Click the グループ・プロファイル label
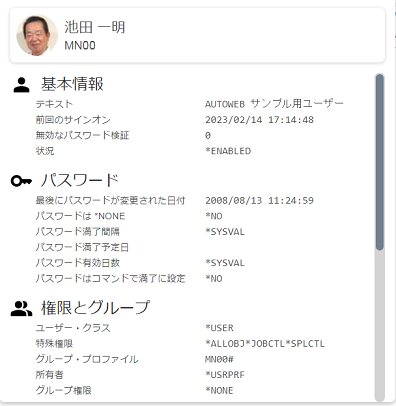The width and height of the screenshot is (396, 406). [87, 359]
